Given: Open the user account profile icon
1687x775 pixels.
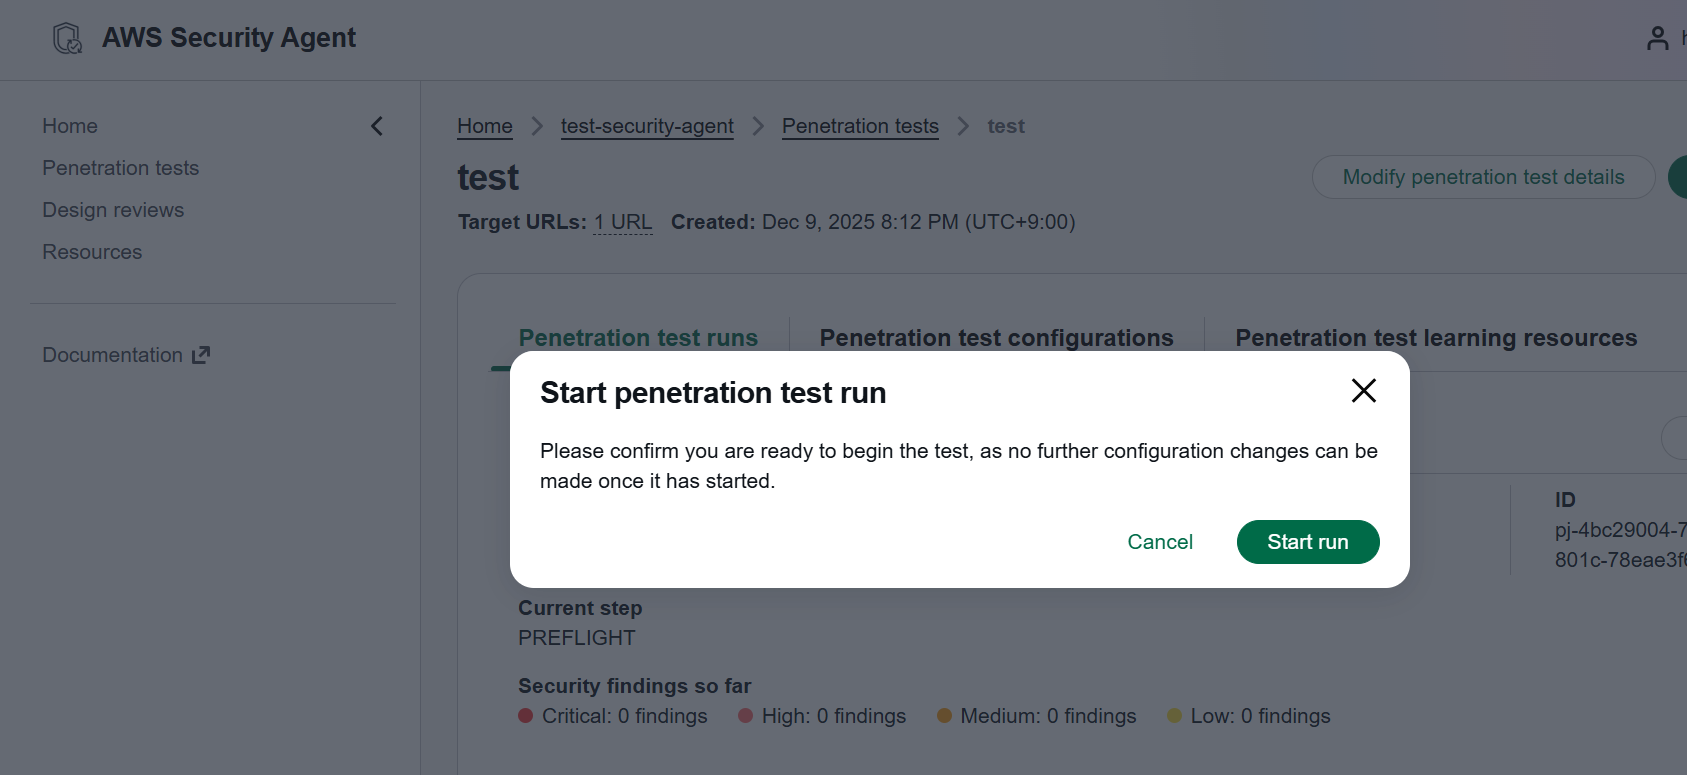Looking at the screenshot, I should [1657, 38].
